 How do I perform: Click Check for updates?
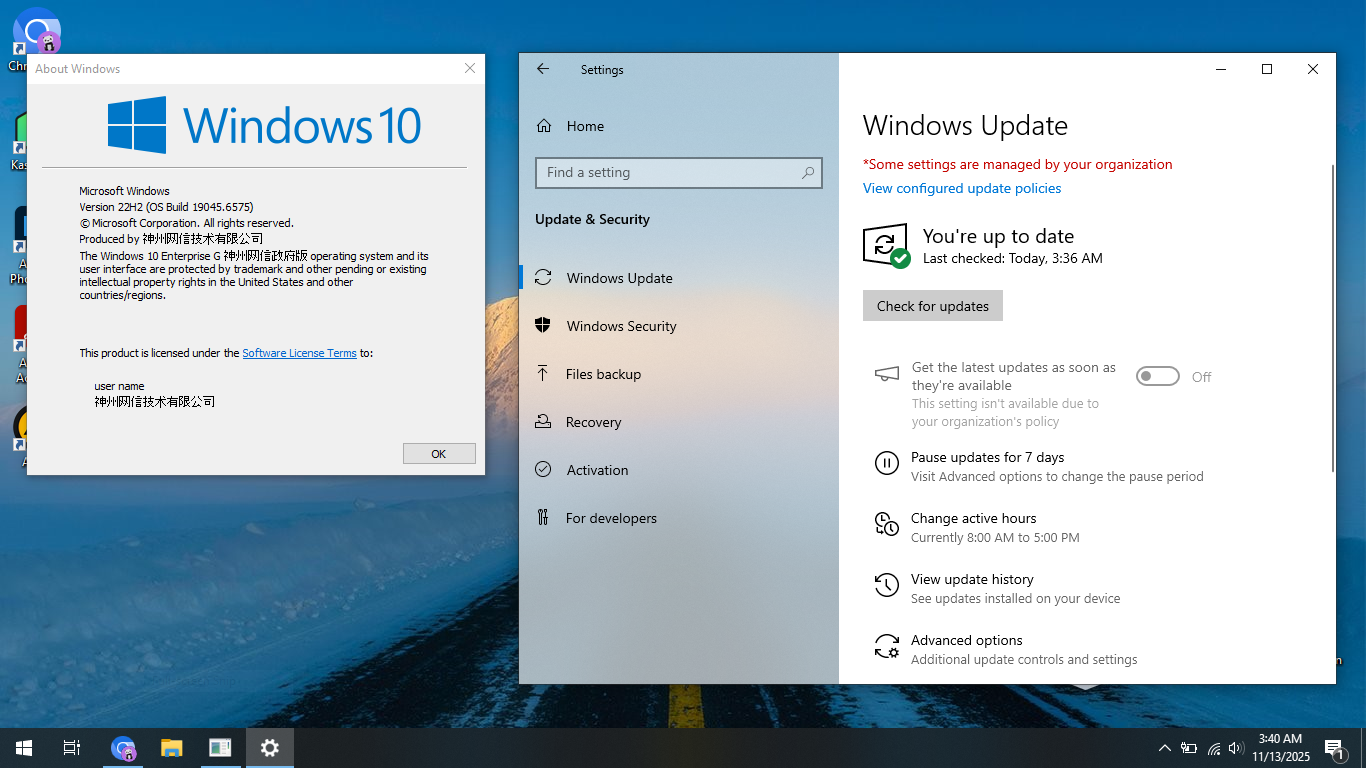tap(933, 306)
